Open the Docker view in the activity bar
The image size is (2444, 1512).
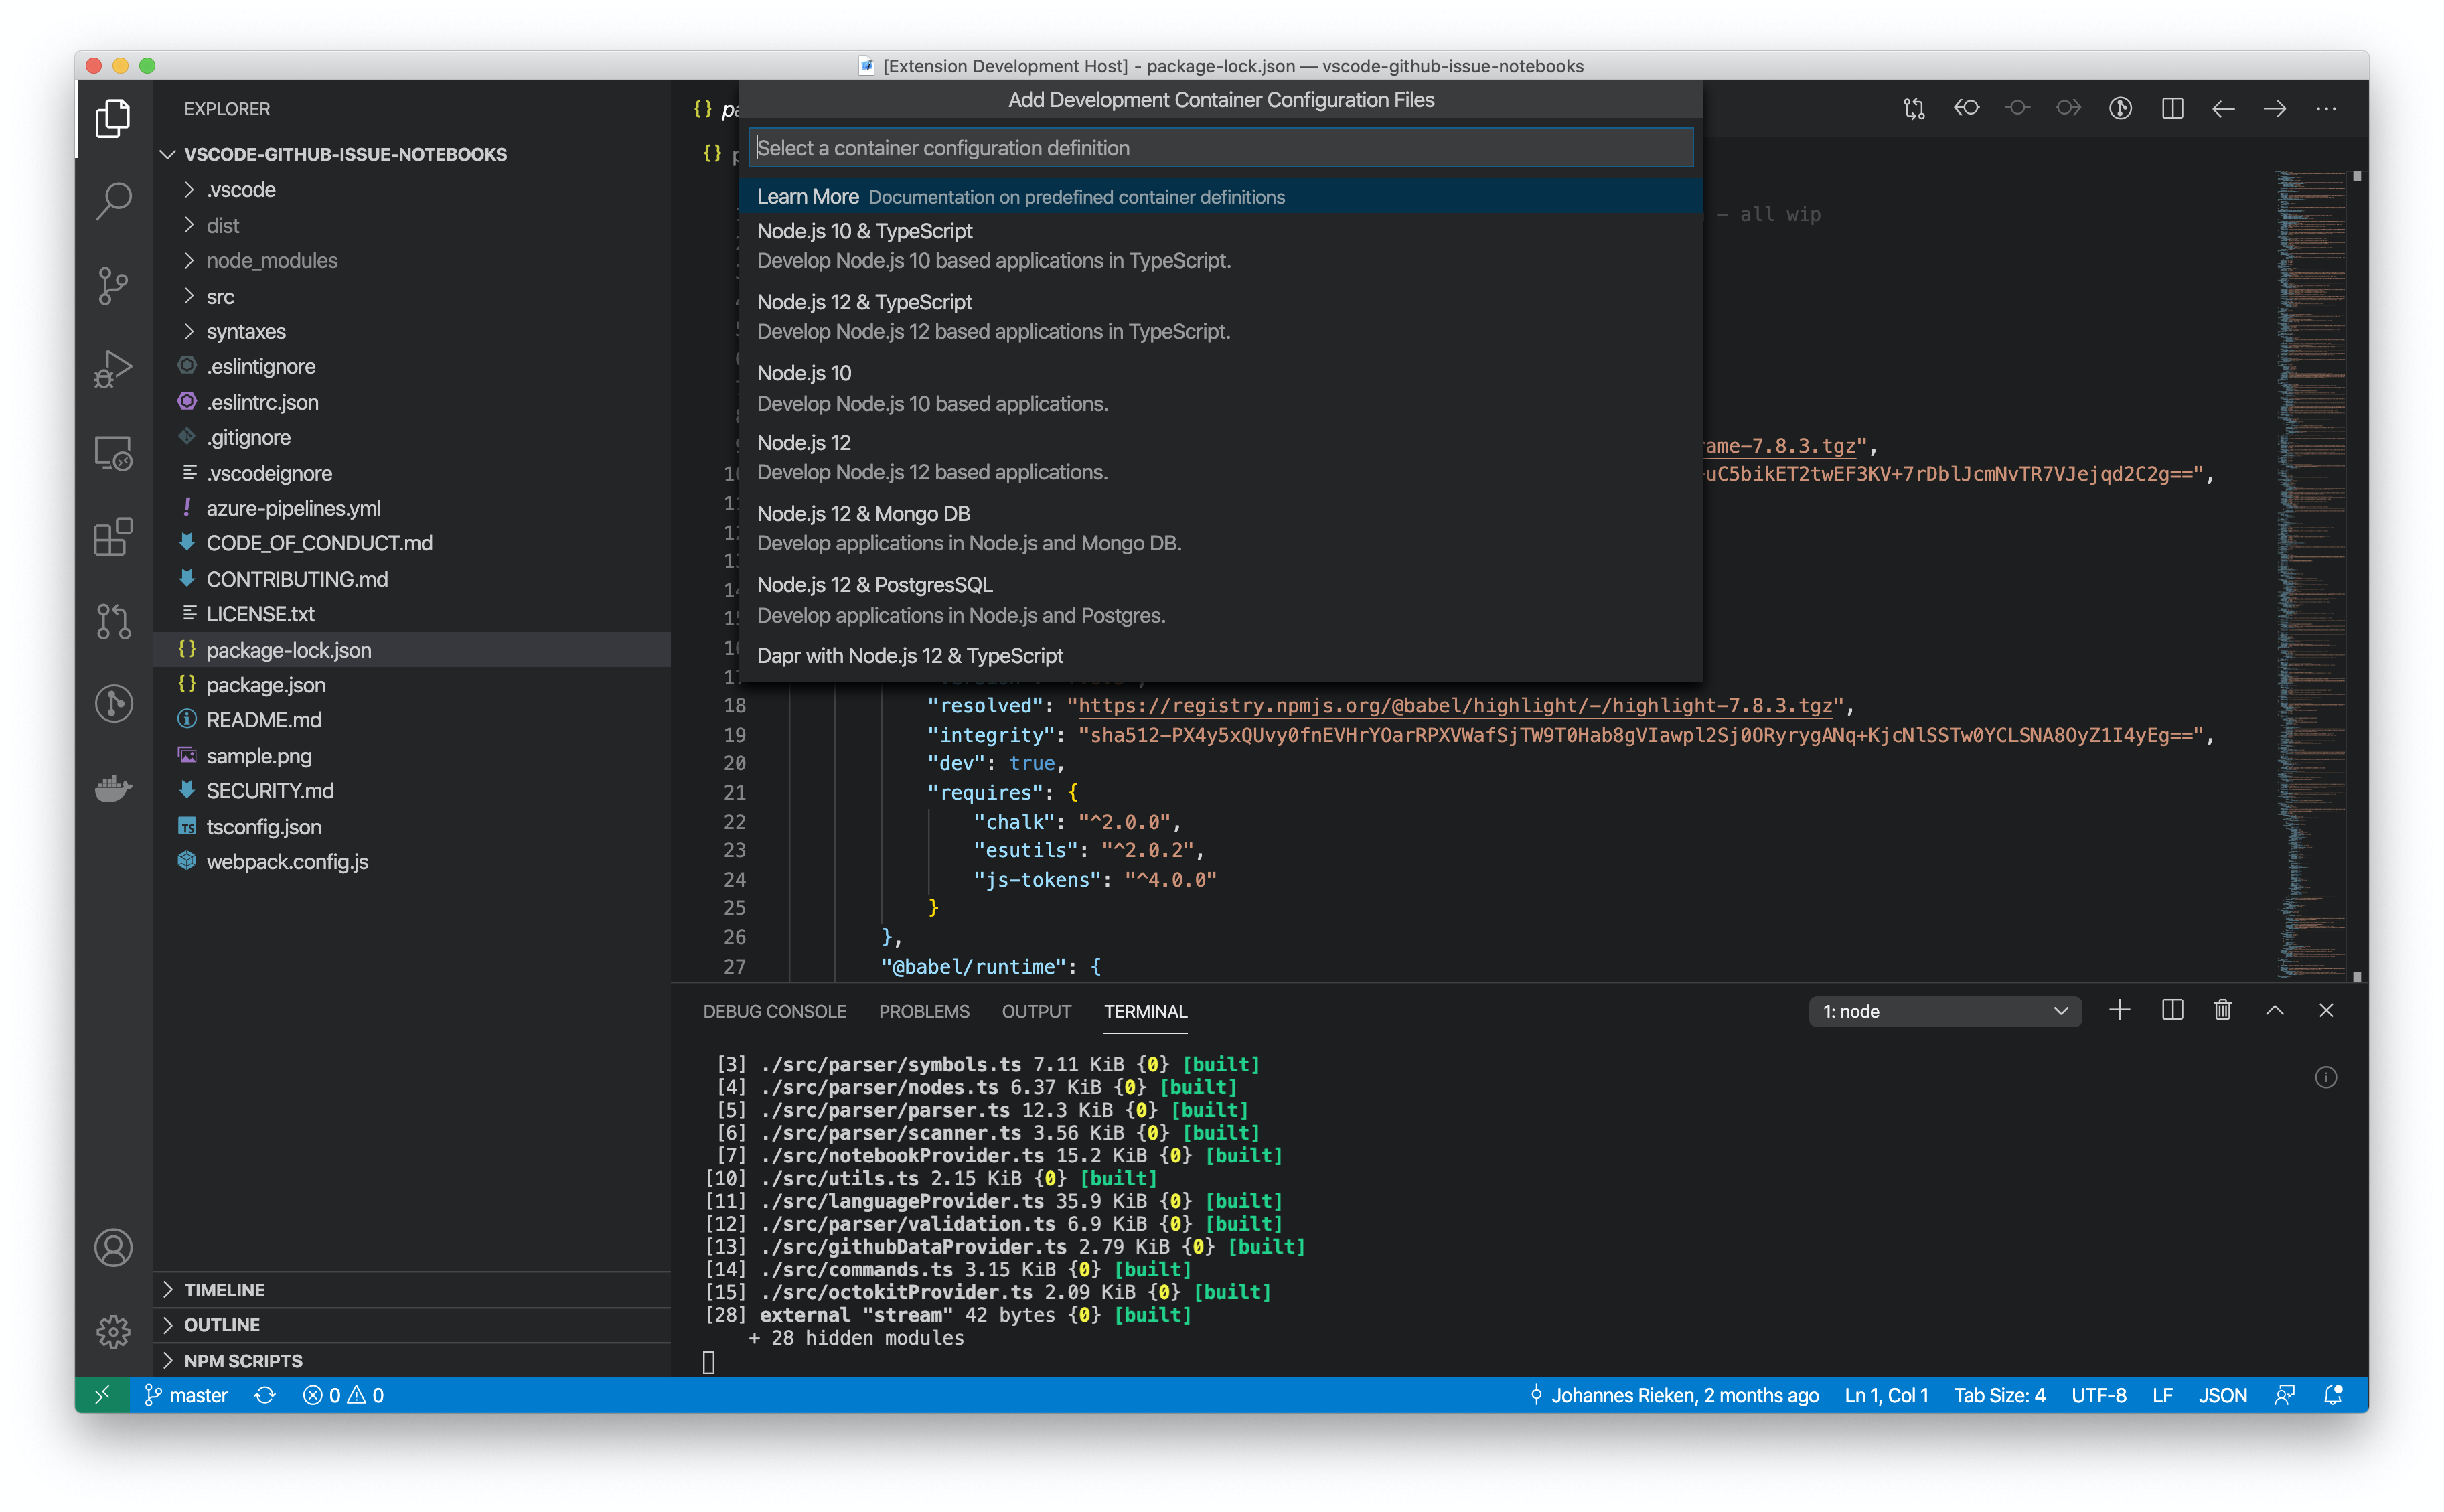113,789
